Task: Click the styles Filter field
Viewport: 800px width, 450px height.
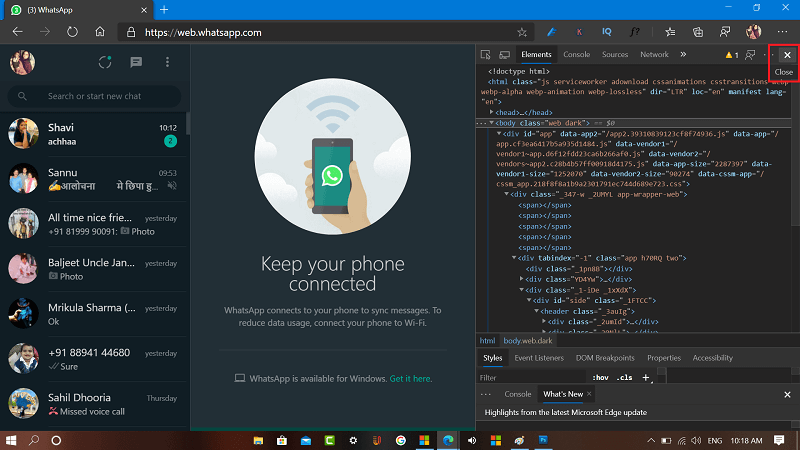Action: (531, 378)
